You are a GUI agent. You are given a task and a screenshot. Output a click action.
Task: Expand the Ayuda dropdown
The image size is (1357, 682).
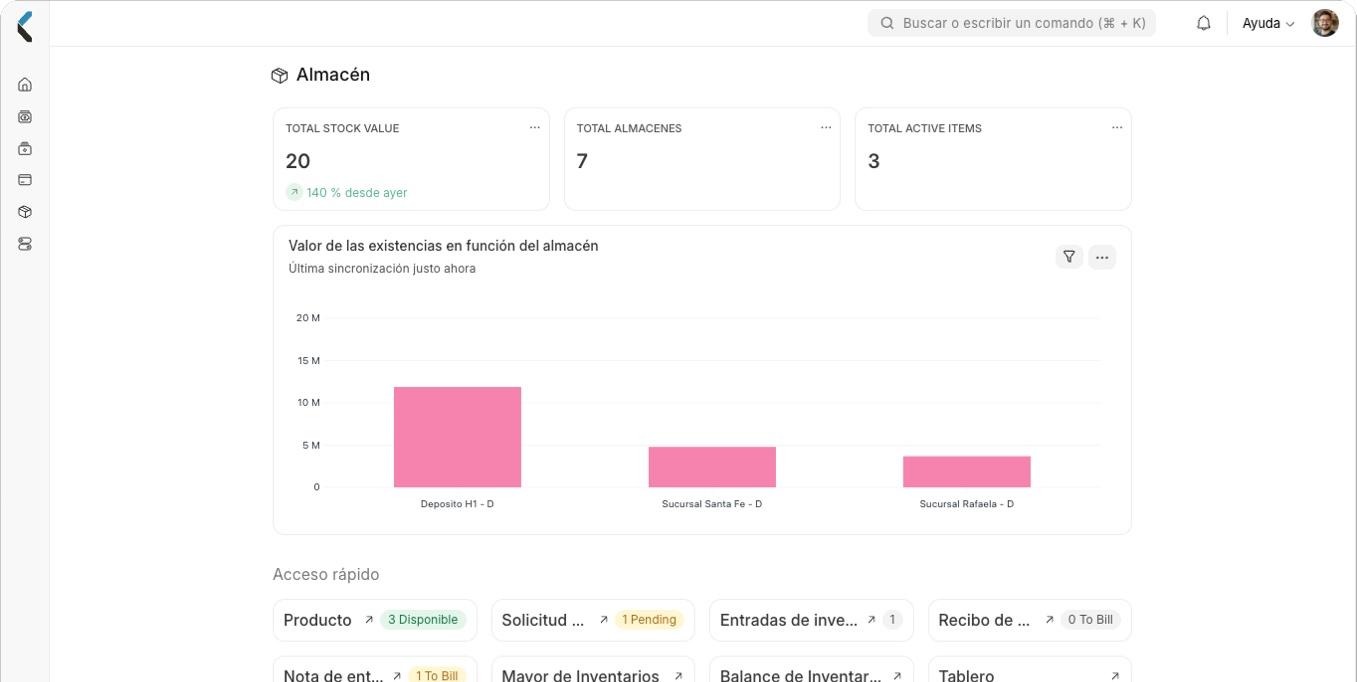click(1268, 23)
